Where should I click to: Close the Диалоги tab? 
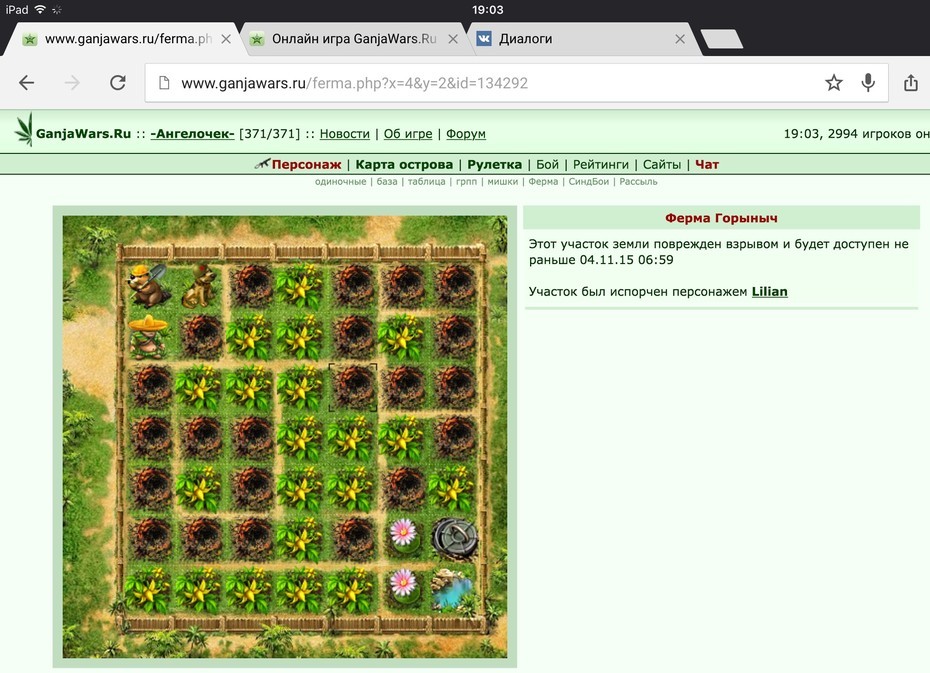tap(680, 39)
